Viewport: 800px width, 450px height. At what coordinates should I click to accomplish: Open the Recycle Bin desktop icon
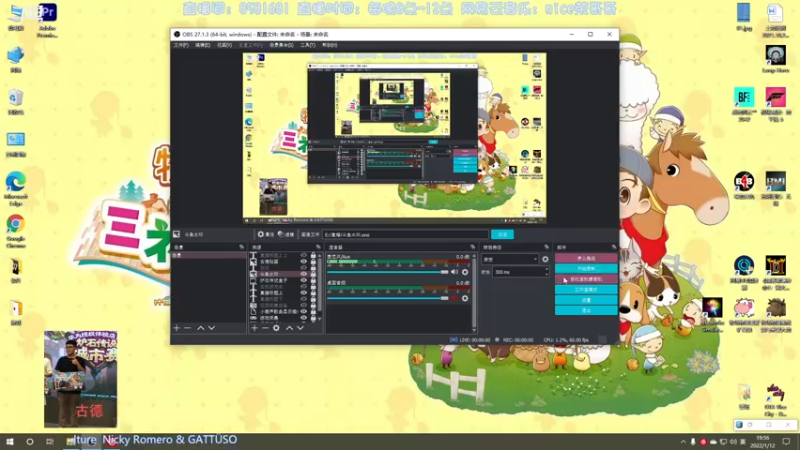[16, 102]
